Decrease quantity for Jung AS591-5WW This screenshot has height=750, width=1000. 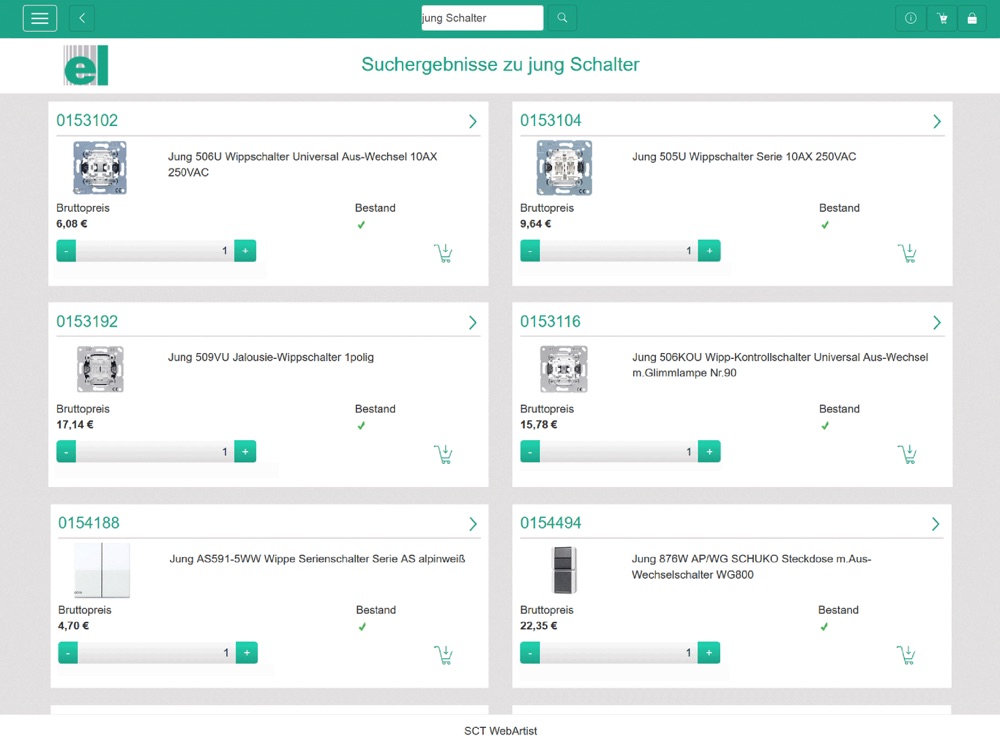[68, 652]
